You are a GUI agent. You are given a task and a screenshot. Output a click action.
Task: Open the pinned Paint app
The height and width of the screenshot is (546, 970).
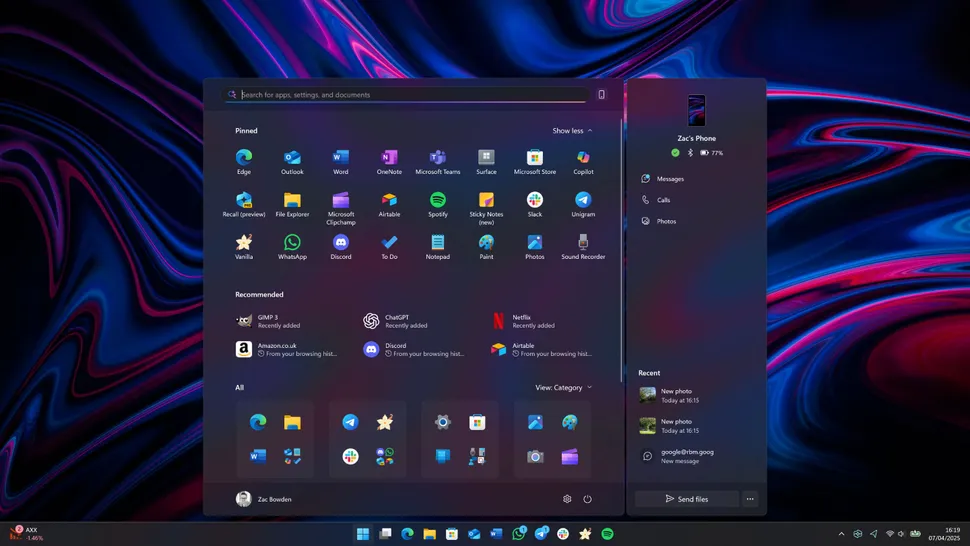click(486, 243)
